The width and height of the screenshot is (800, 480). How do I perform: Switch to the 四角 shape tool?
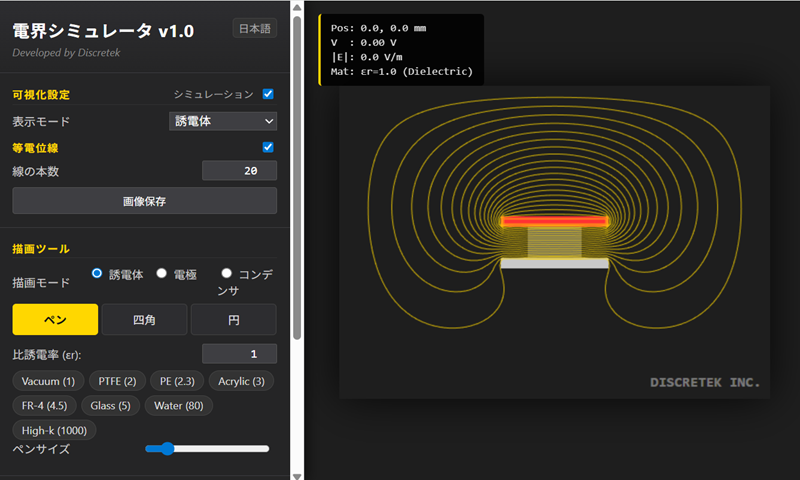pyautogui.click(x=144, y=319)
